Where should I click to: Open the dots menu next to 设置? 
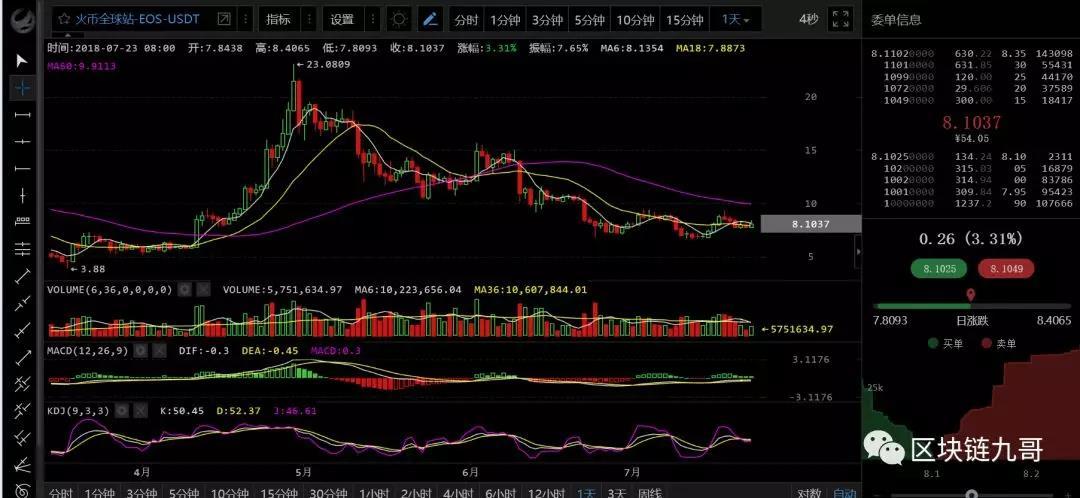coord(373,19)
